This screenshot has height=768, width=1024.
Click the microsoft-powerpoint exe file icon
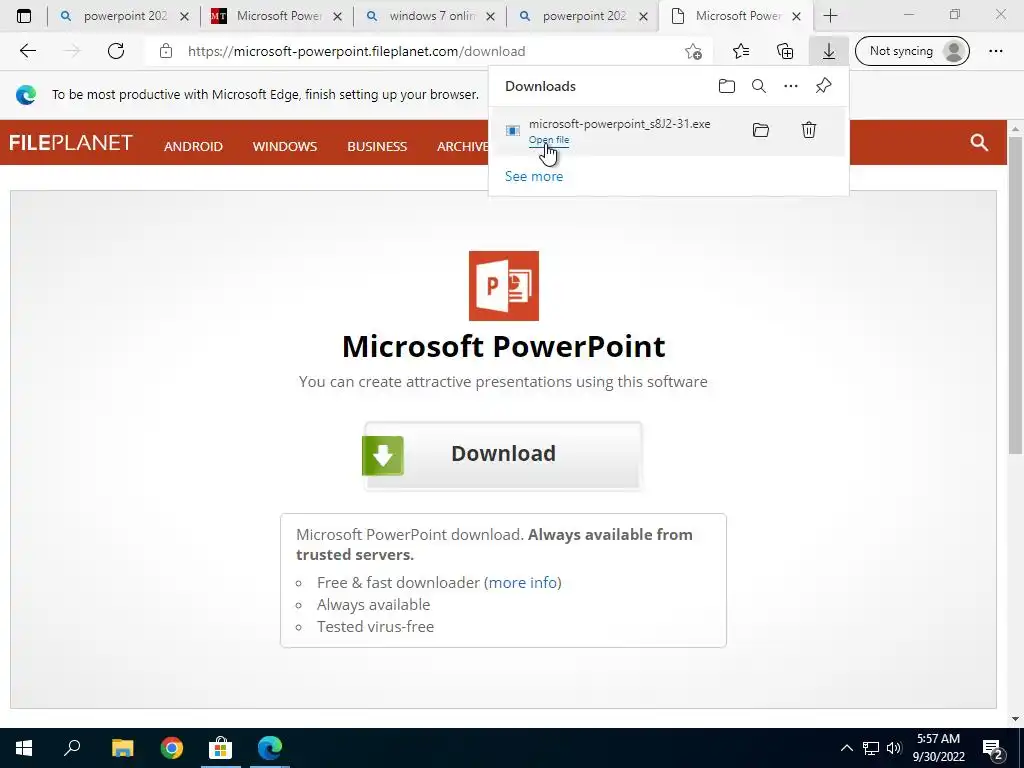pos(513,131)
